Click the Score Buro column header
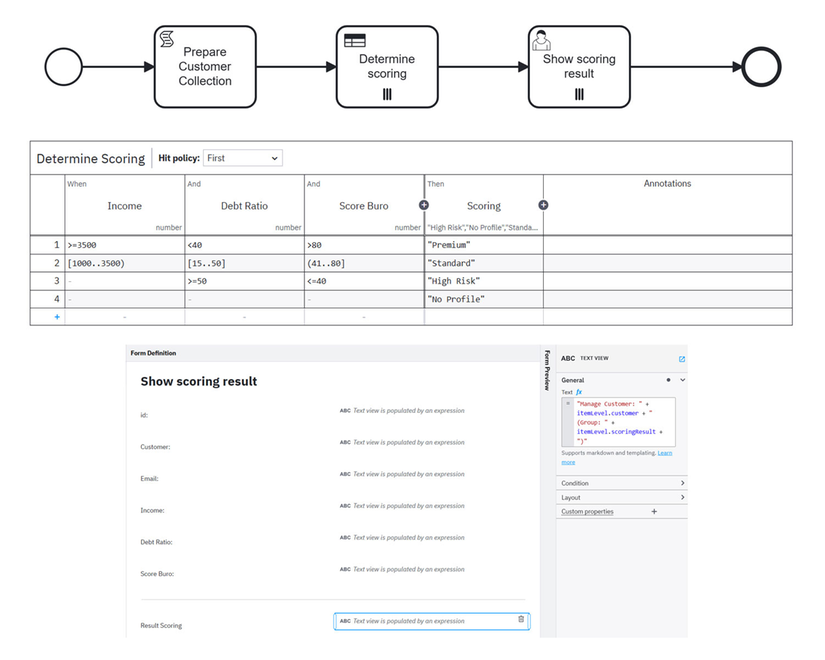Viewport: 825px width, 660px height. point(364,206)
